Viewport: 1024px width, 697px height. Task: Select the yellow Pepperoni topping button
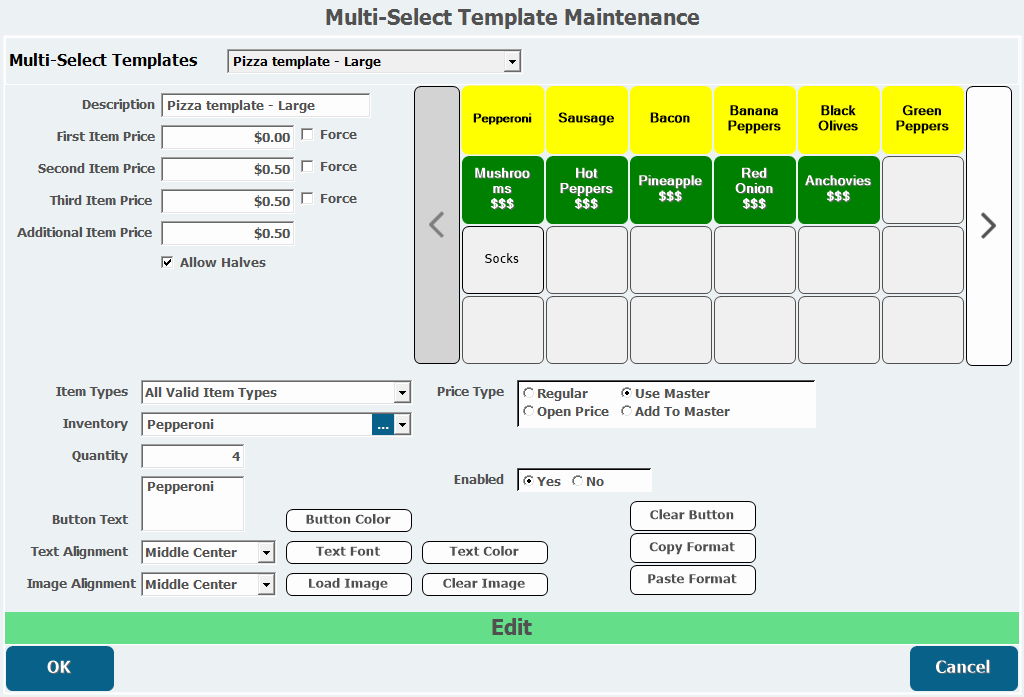(x=502, y=119)
